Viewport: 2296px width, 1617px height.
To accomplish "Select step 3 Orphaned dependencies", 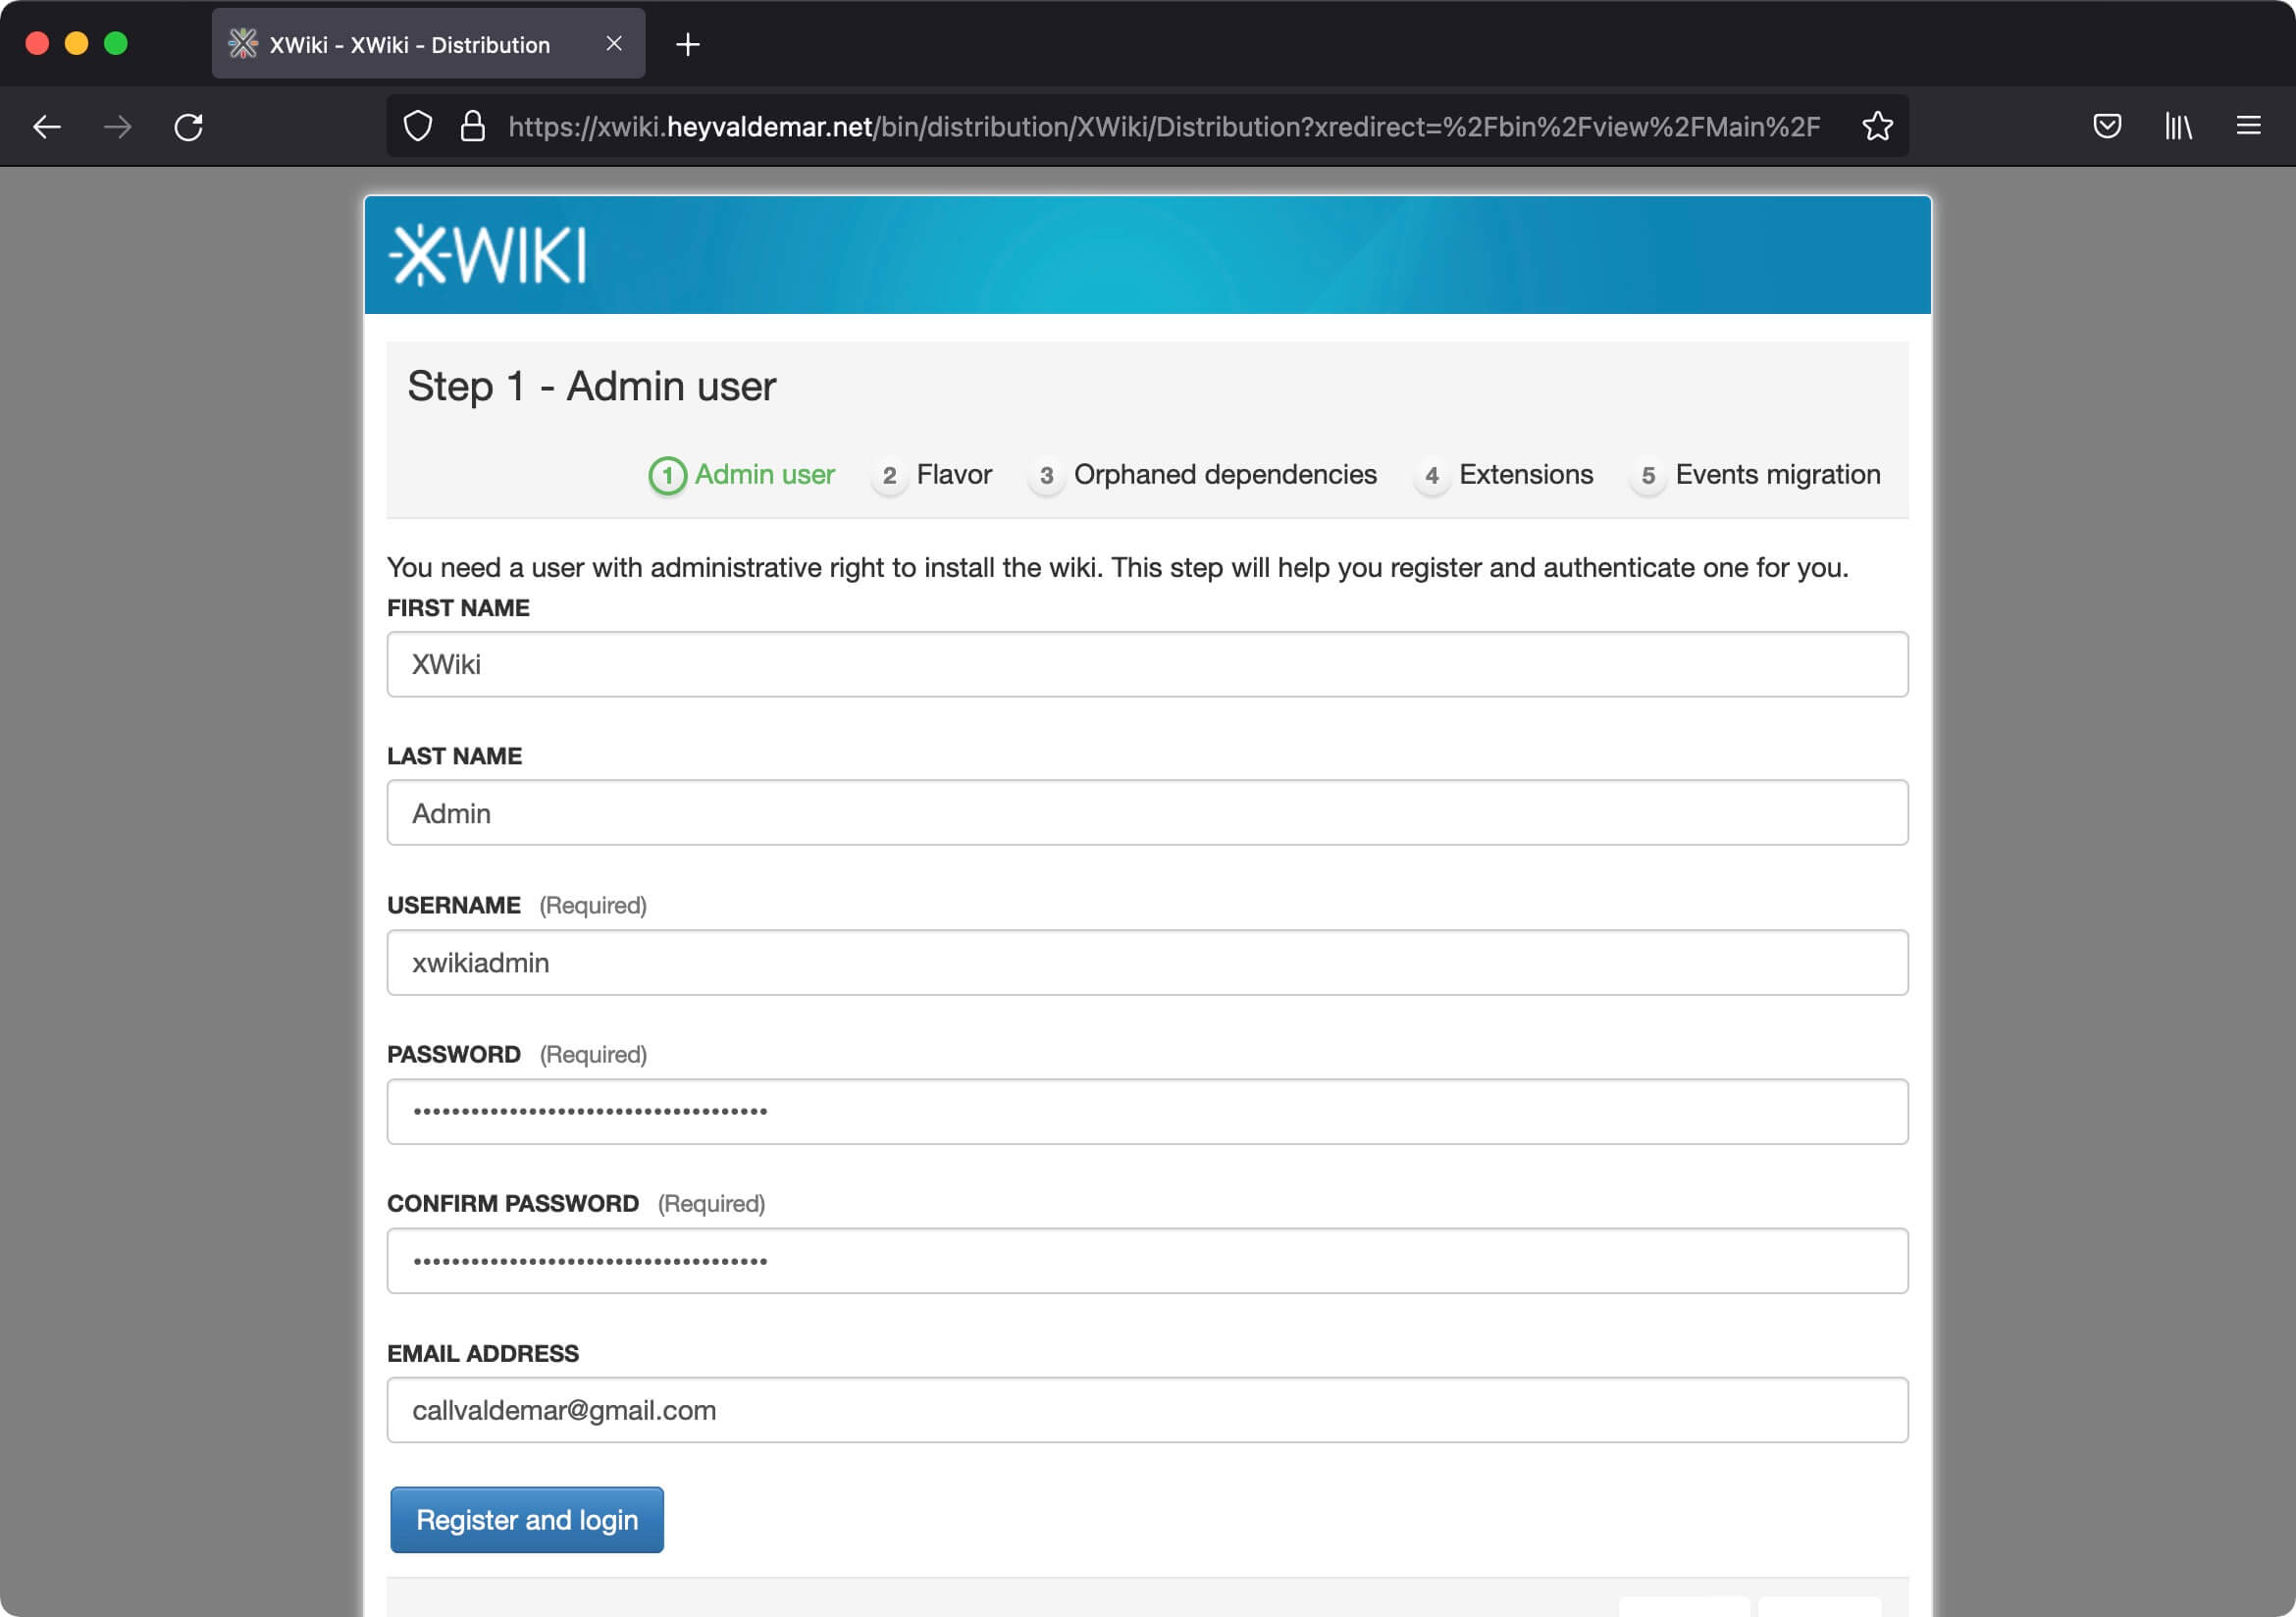I will coord(1203,475).
